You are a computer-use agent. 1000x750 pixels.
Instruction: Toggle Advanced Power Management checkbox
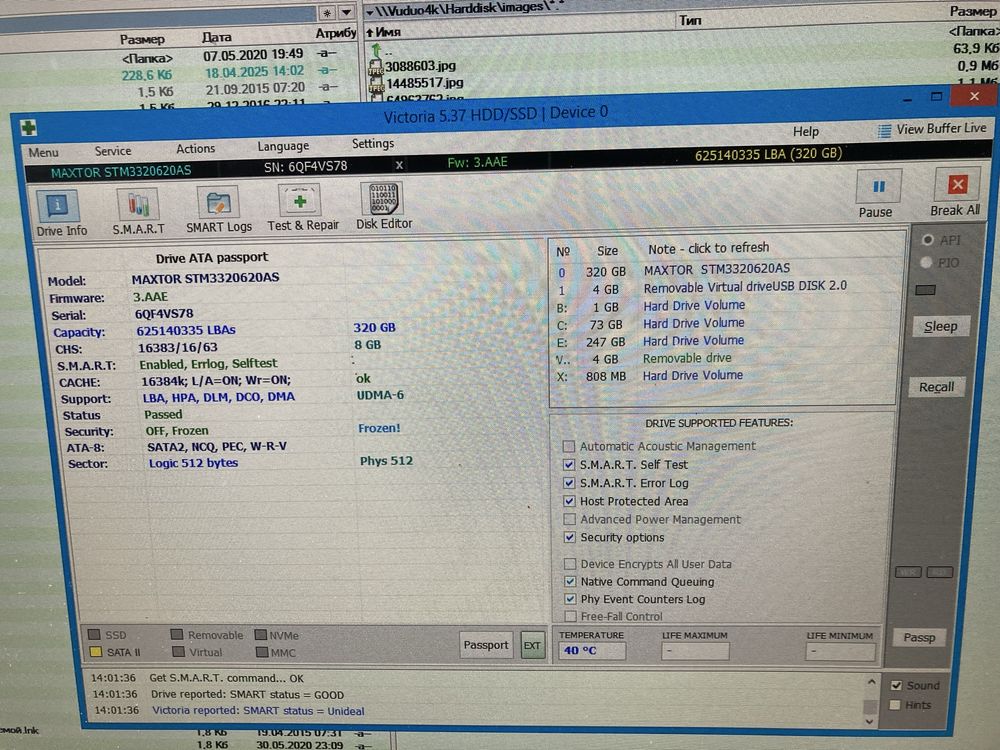coord(570,519)
